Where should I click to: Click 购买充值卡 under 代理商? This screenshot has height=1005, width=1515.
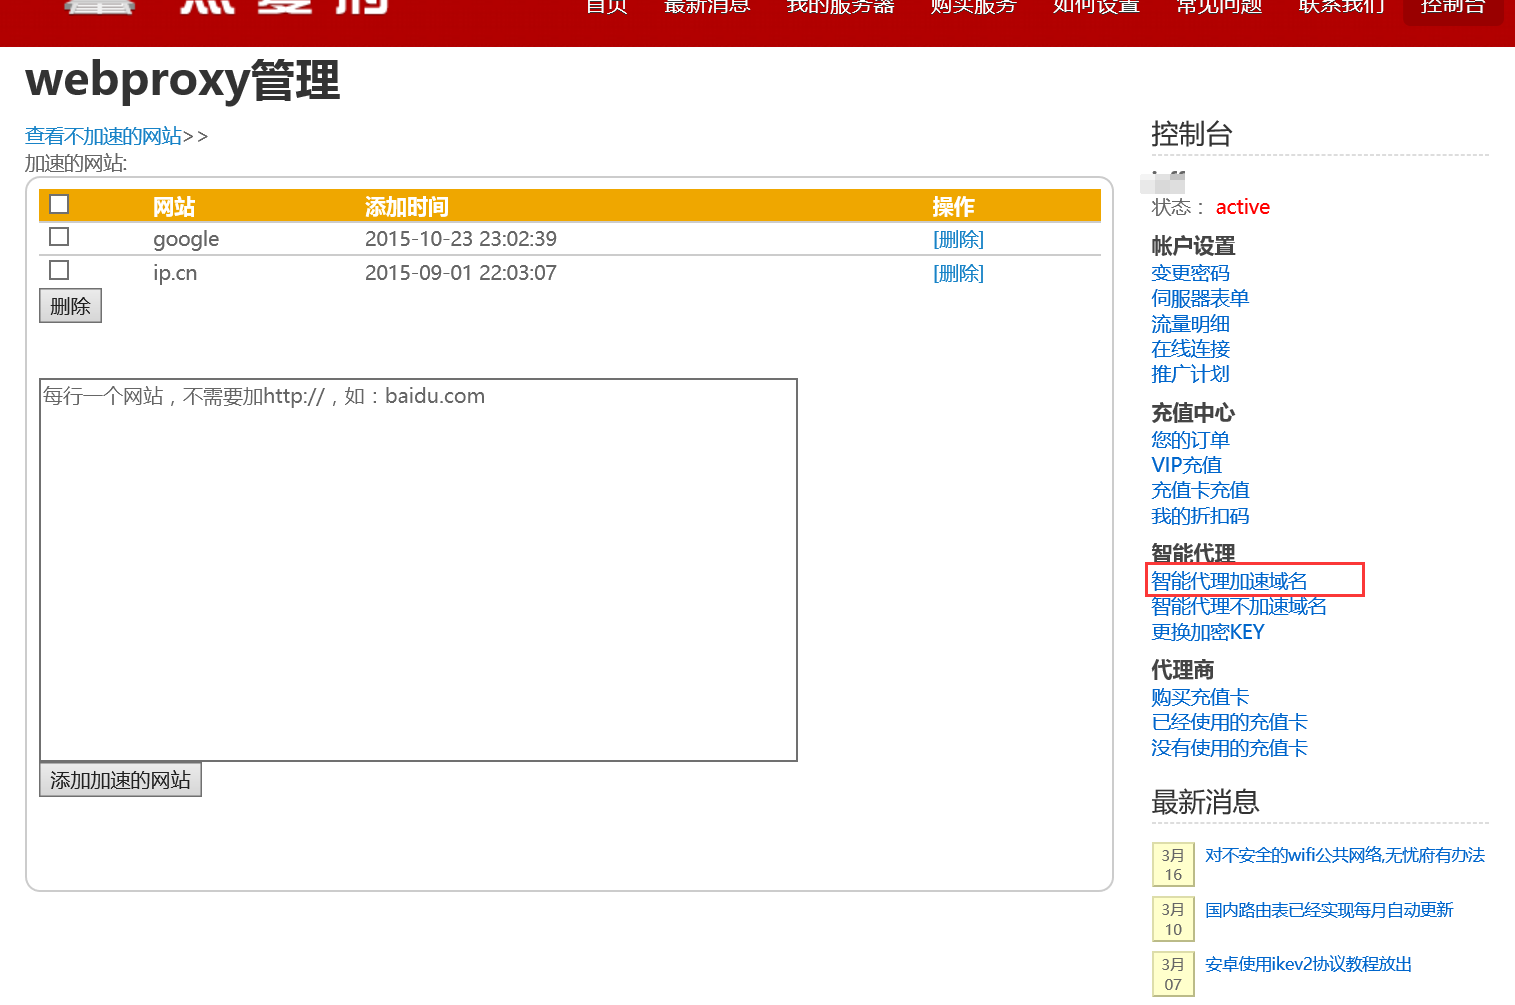click(x=1200, y=697)
